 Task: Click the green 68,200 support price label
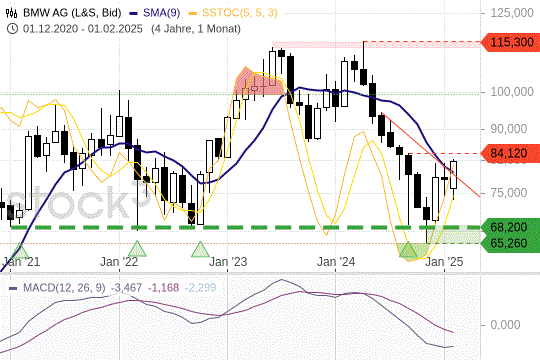pyautogui.click(x=510, y=227)
